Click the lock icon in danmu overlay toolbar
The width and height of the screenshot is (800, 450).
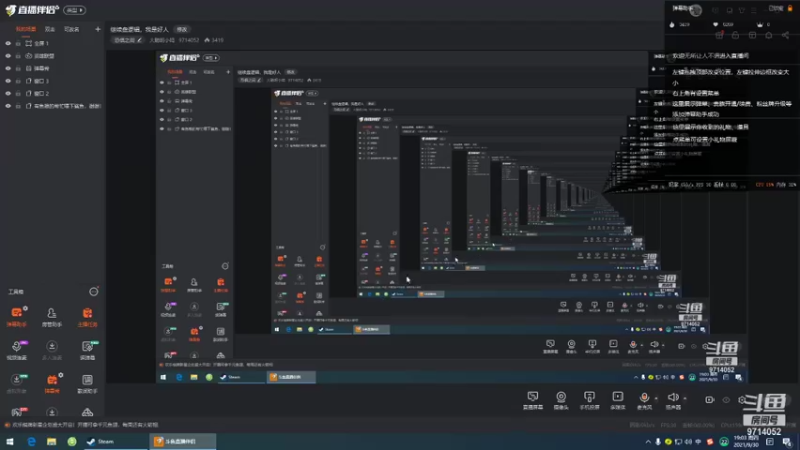(735, 35)
